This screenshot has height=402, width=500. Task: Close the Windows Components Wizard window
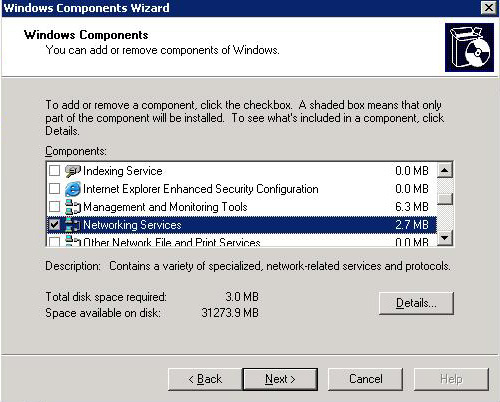point(489,7)
